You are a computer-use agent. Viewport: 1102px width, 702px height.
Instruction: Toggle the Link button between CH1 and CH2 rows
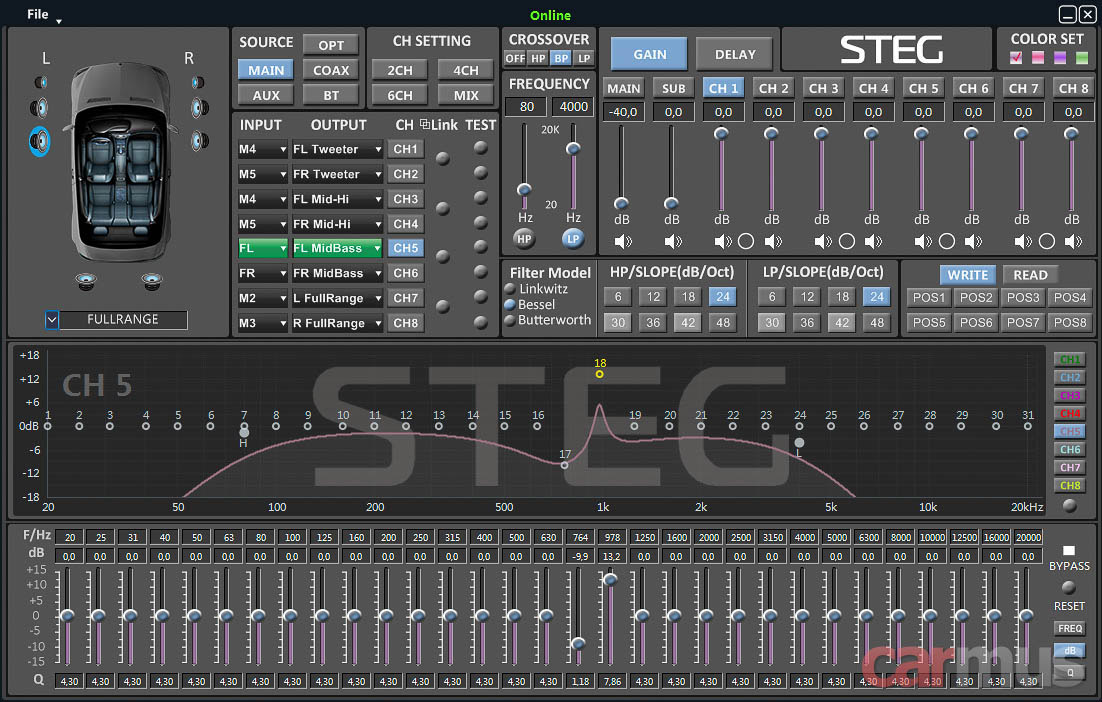tap(443, 159)
